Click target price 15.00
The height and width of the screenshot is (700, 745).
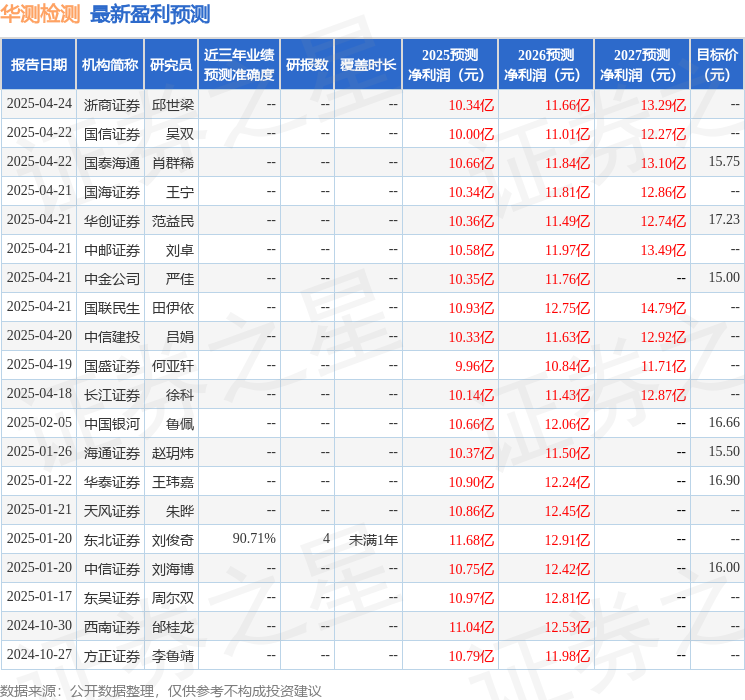coord(724,278)
